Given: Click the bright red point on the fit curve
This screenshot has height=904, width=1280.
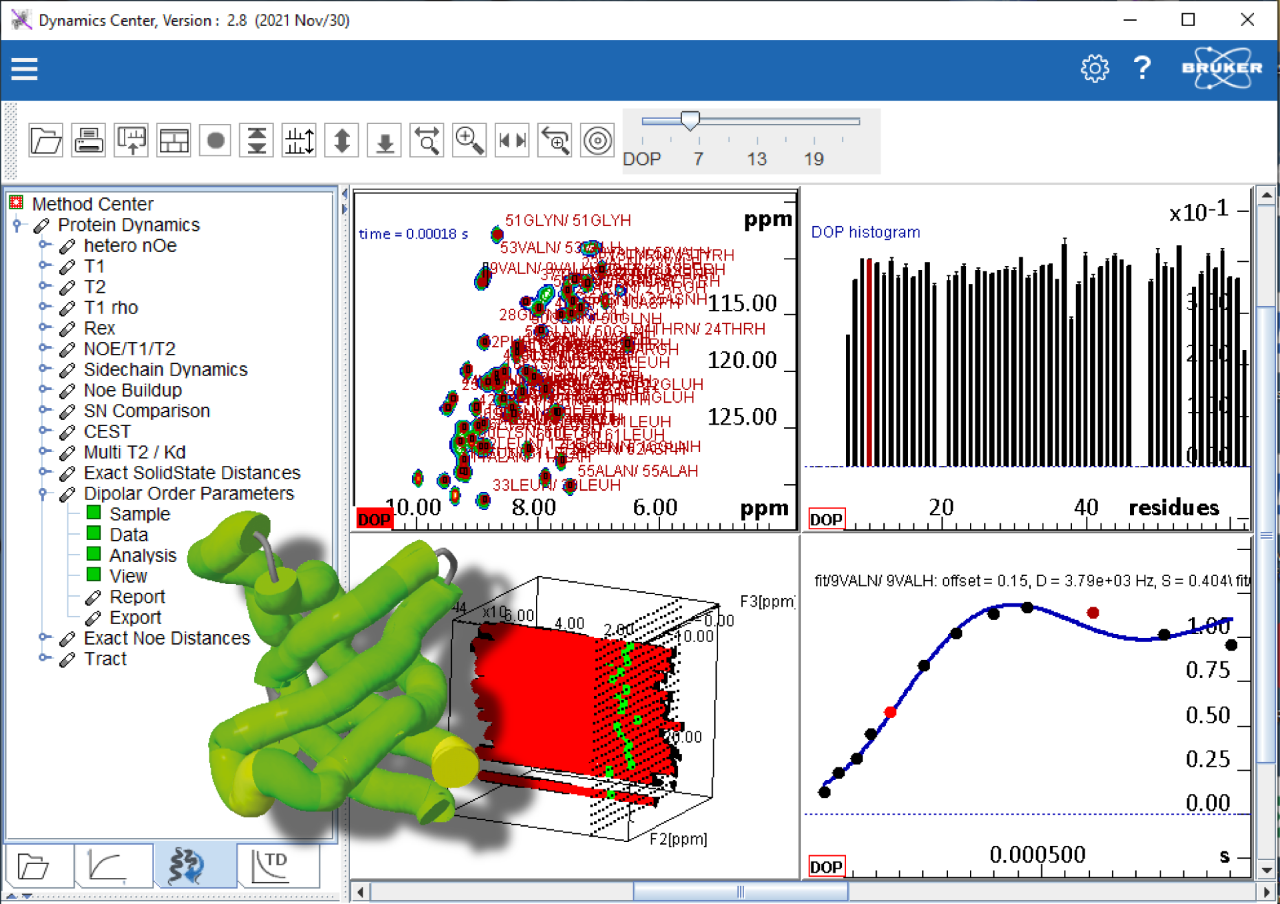Looking at the screenshot, I should (x=890, y=712).
